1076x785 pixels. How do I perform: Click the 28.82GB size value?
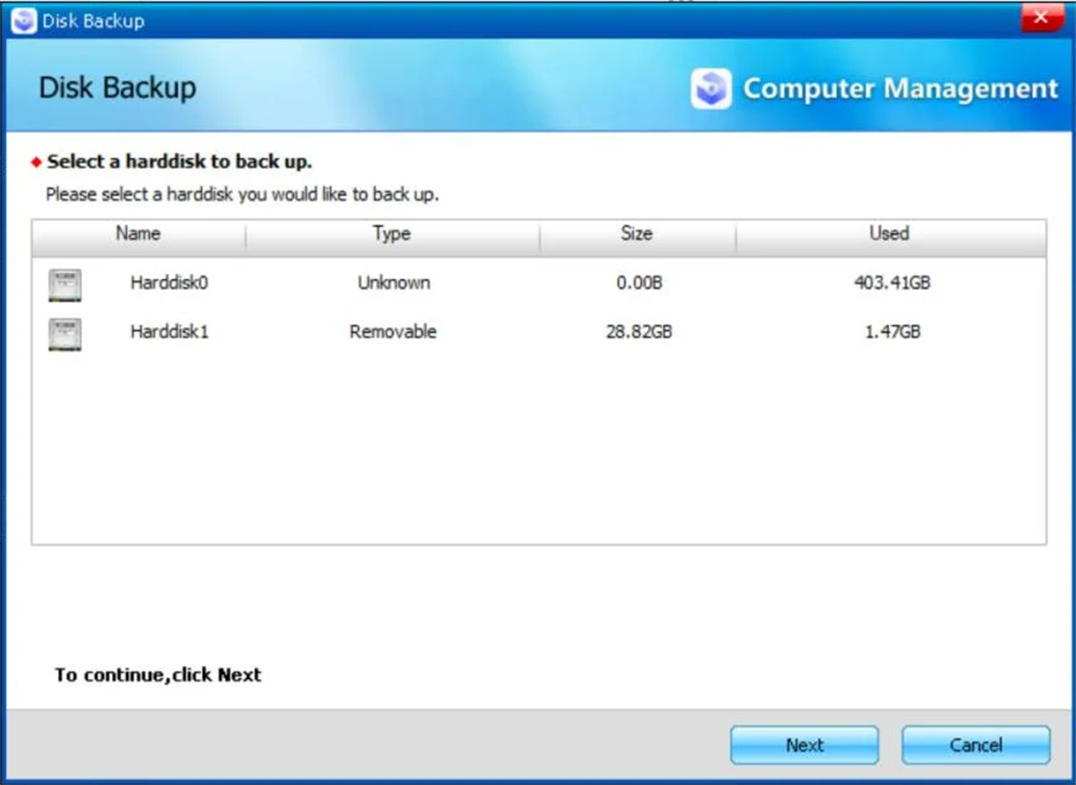coord(640,332)
